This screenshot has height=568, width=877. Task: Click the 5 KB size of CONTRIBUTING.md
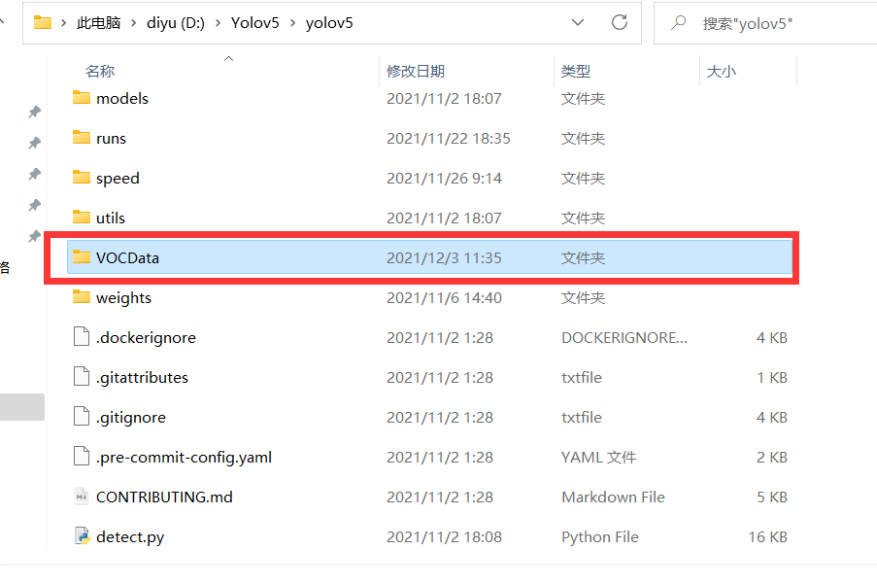click(x=772, y=497)
